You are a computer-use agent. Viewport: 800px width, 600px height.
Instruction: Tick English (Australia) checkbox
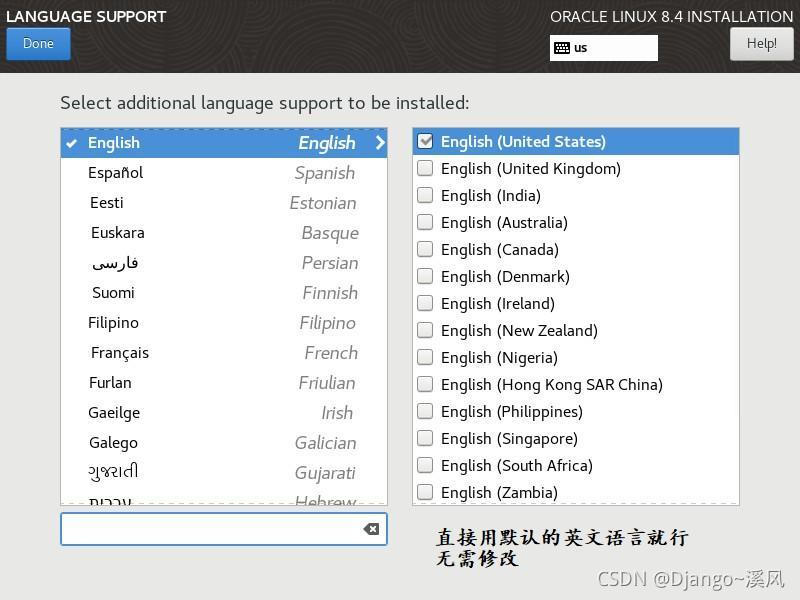click(x=425, y=222)
